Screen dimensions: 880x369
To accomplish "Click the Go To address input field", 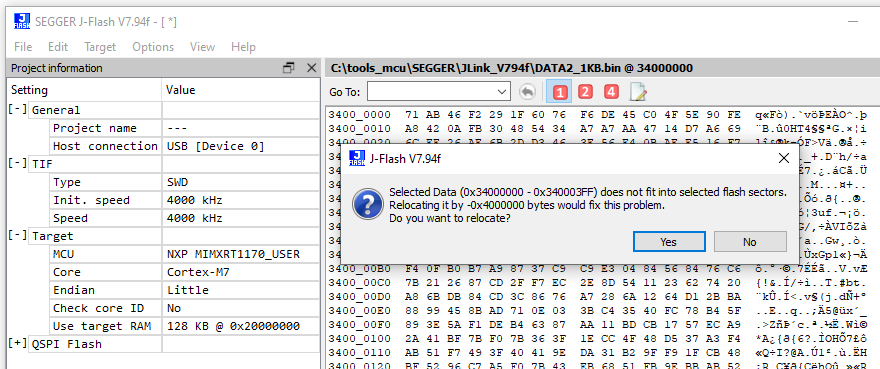I will click(431, 92).
